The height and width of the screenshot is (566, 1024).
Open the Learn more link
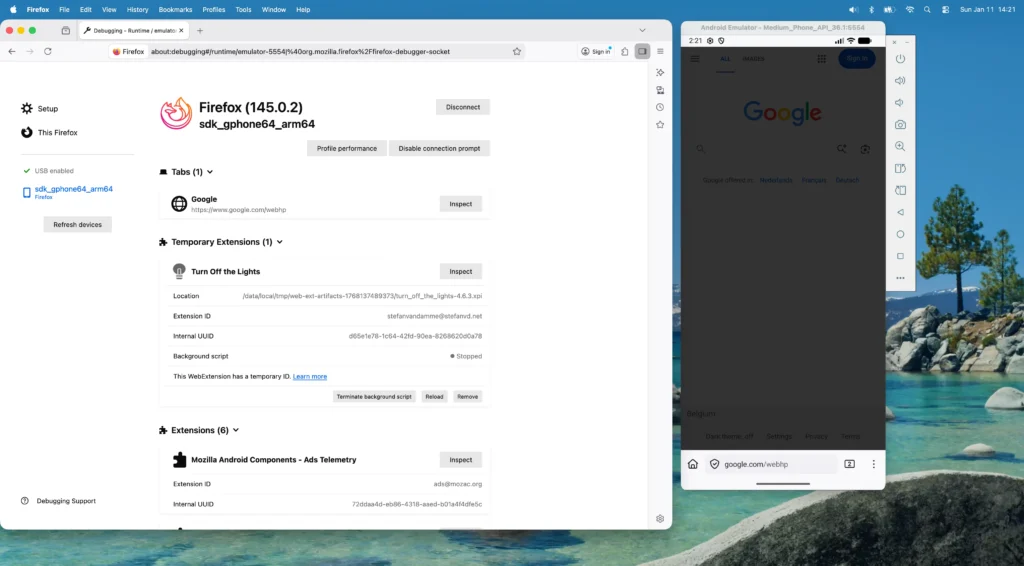[310, 377]
